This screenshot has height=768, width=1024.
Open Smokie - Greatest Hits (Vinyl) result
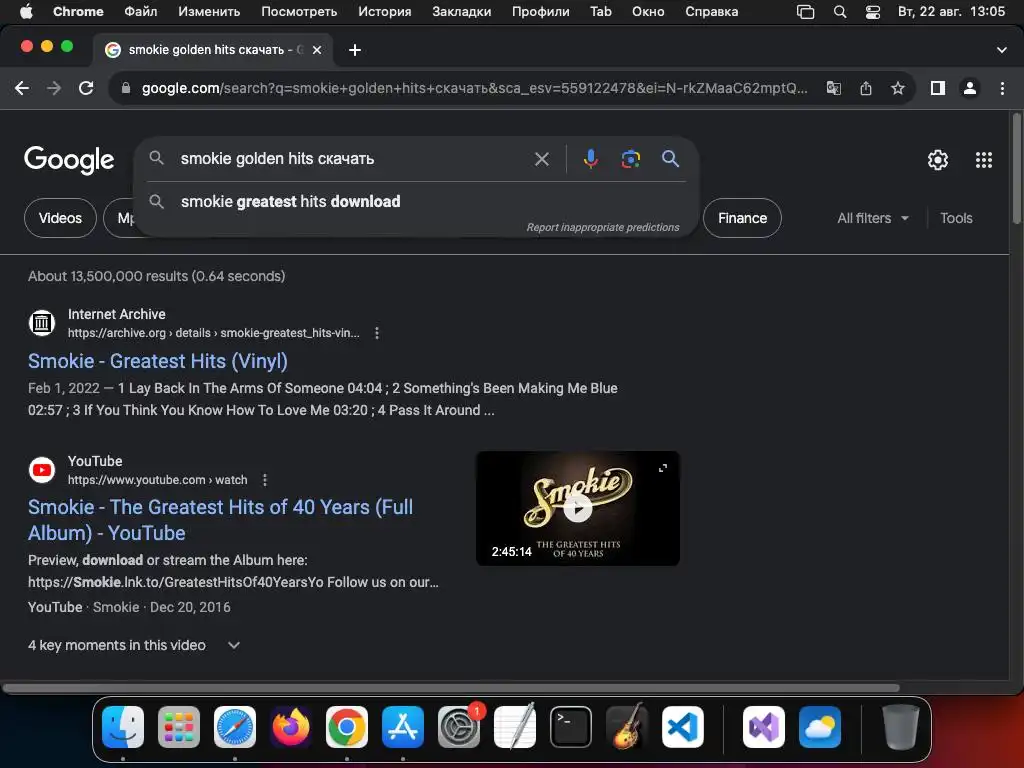point(158,361)
